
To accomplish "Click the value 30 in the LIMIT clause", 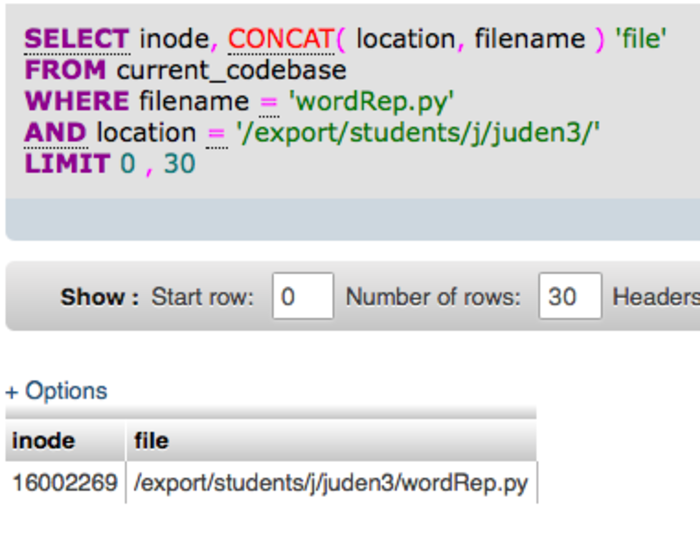I will coord(180,163).
